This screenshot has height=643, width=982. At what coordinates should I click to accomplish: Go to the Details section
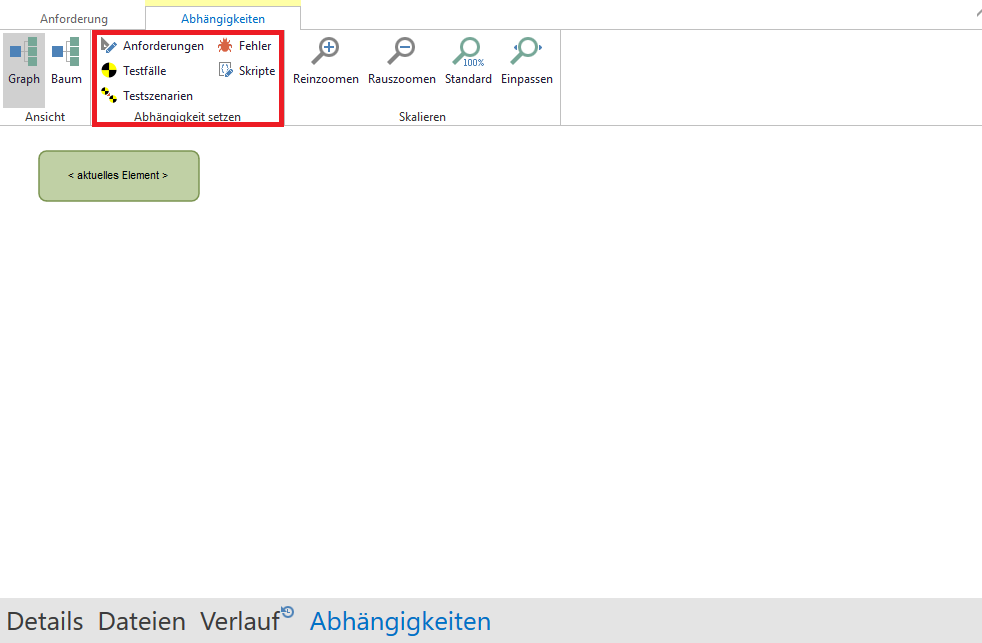coord(45,621)
